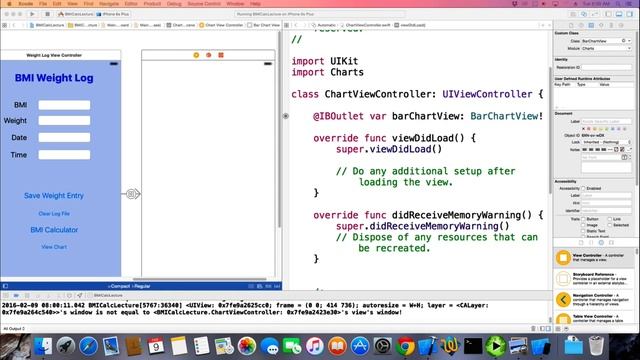640x360 pixels.
Task: Open the All Output filter menu
Action: [x=14, y=329]
